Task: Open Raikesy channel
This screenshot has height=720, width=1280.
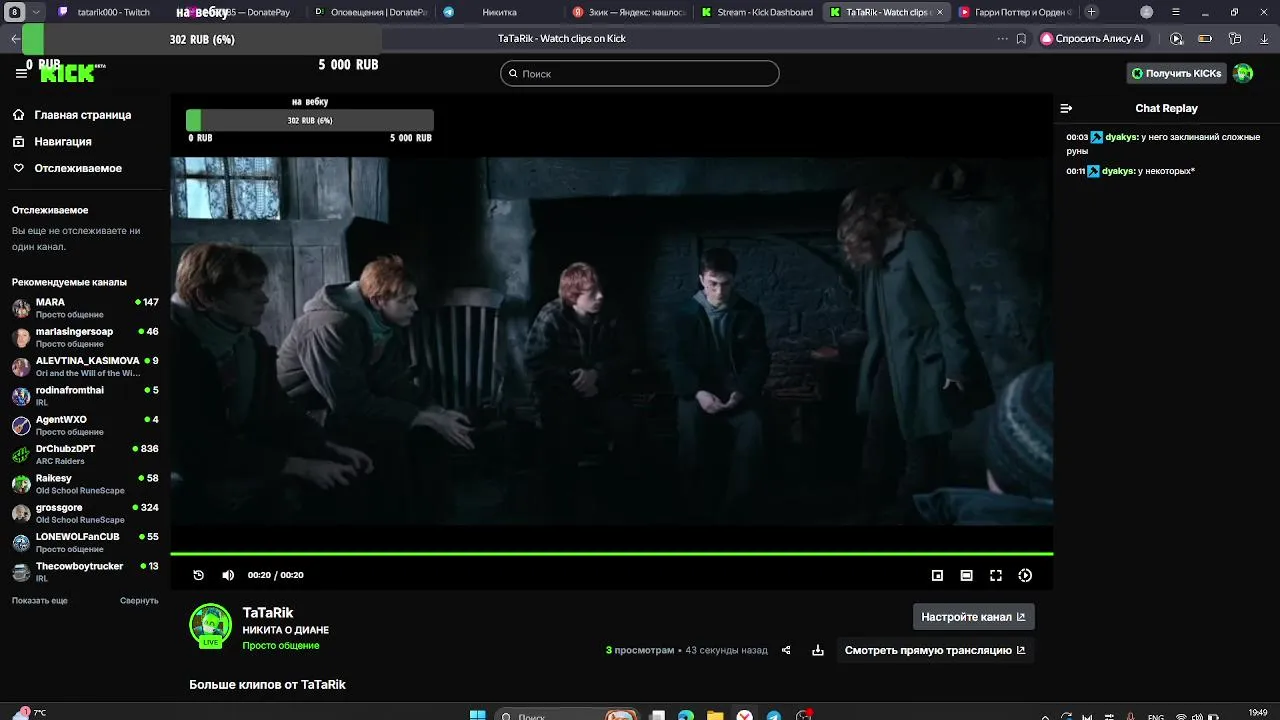Action: 85,484
